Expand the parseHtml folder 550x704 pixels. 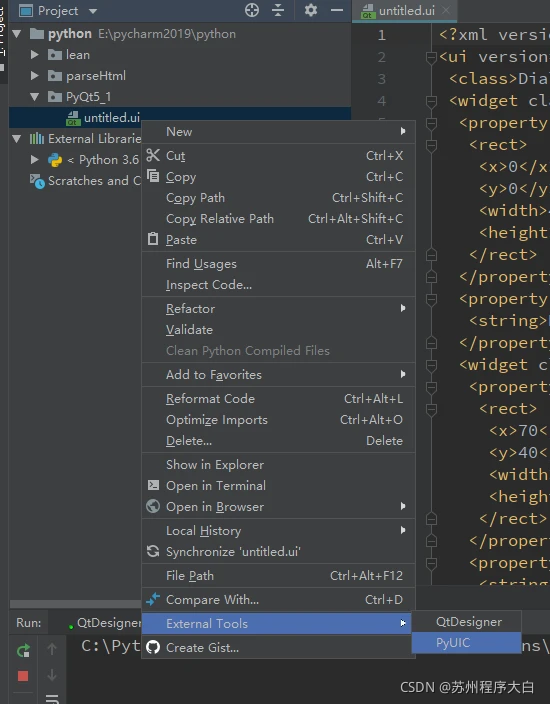coord(34,75)
